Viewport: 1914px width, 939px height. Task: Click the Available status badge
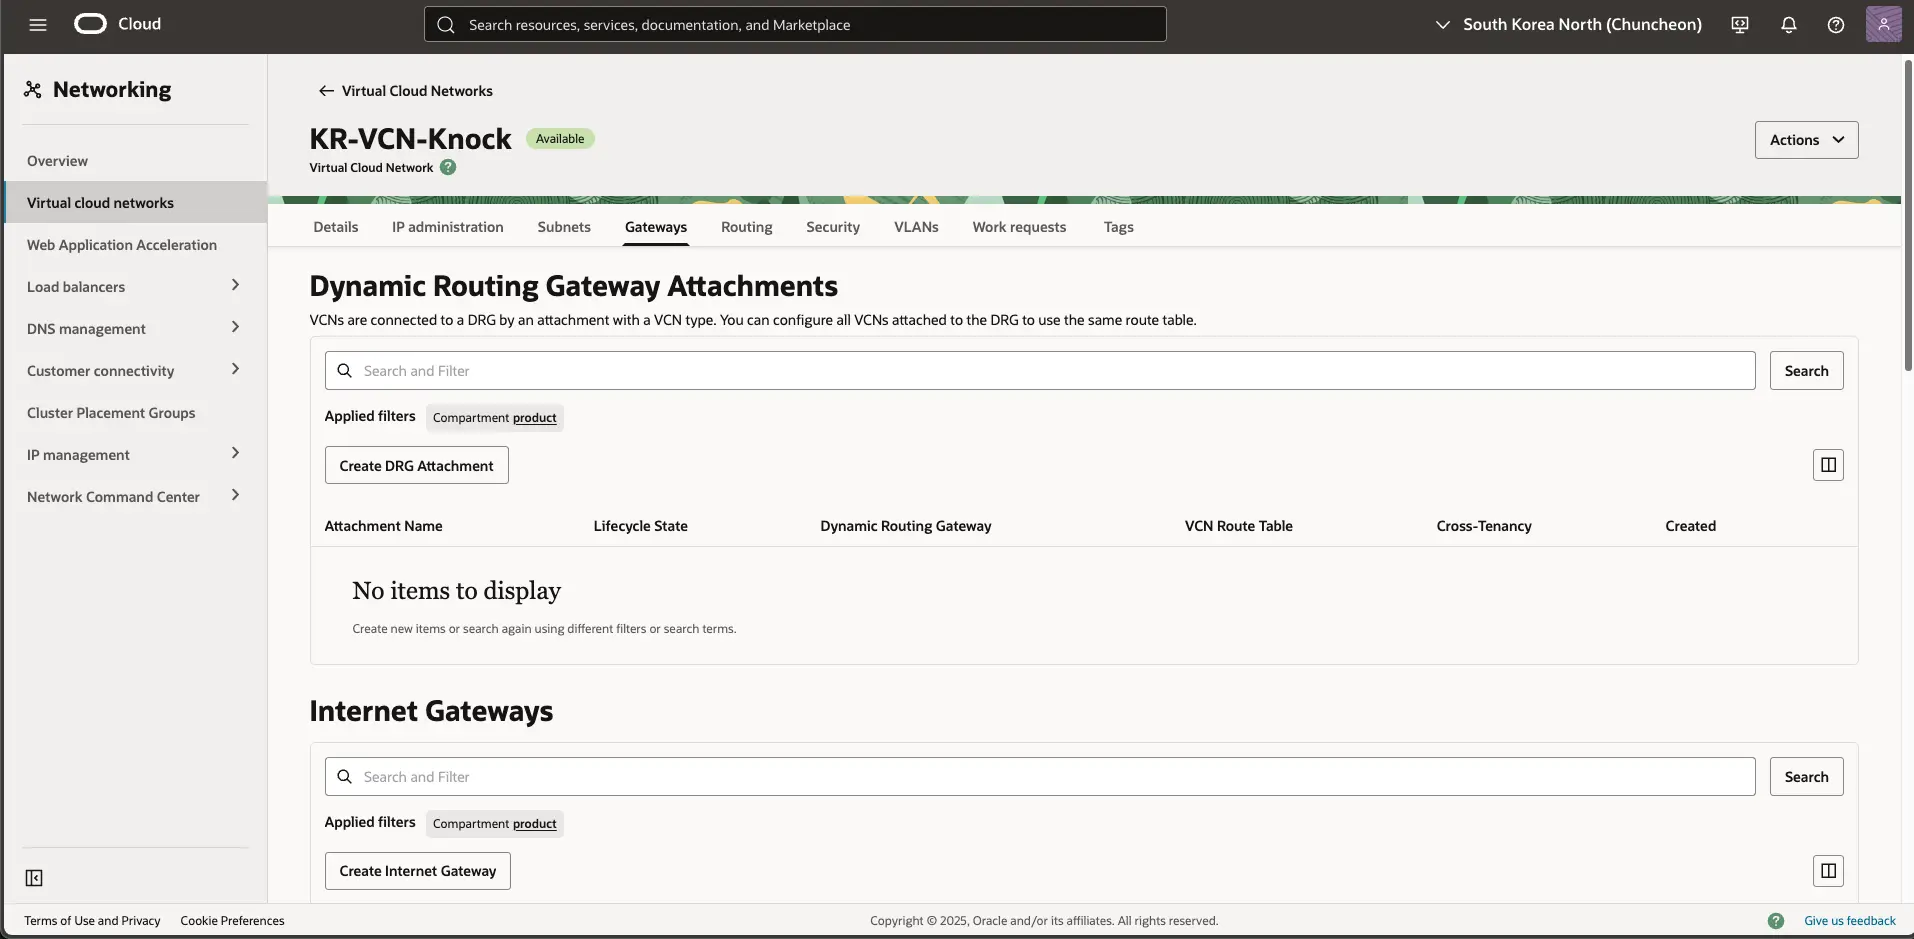560,139
